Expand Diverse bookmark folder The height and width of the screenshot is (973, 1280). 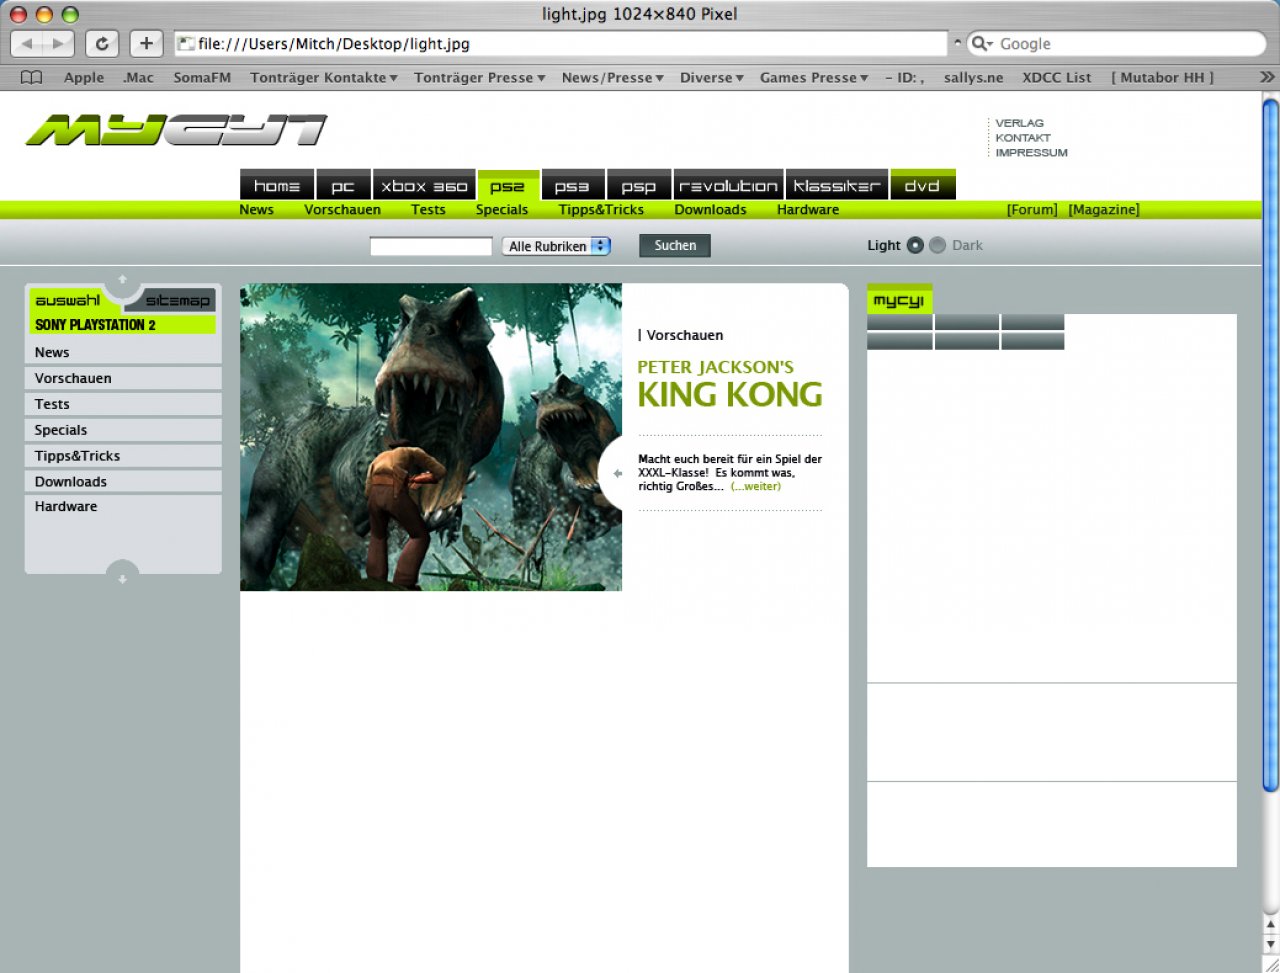click(712, 77)
